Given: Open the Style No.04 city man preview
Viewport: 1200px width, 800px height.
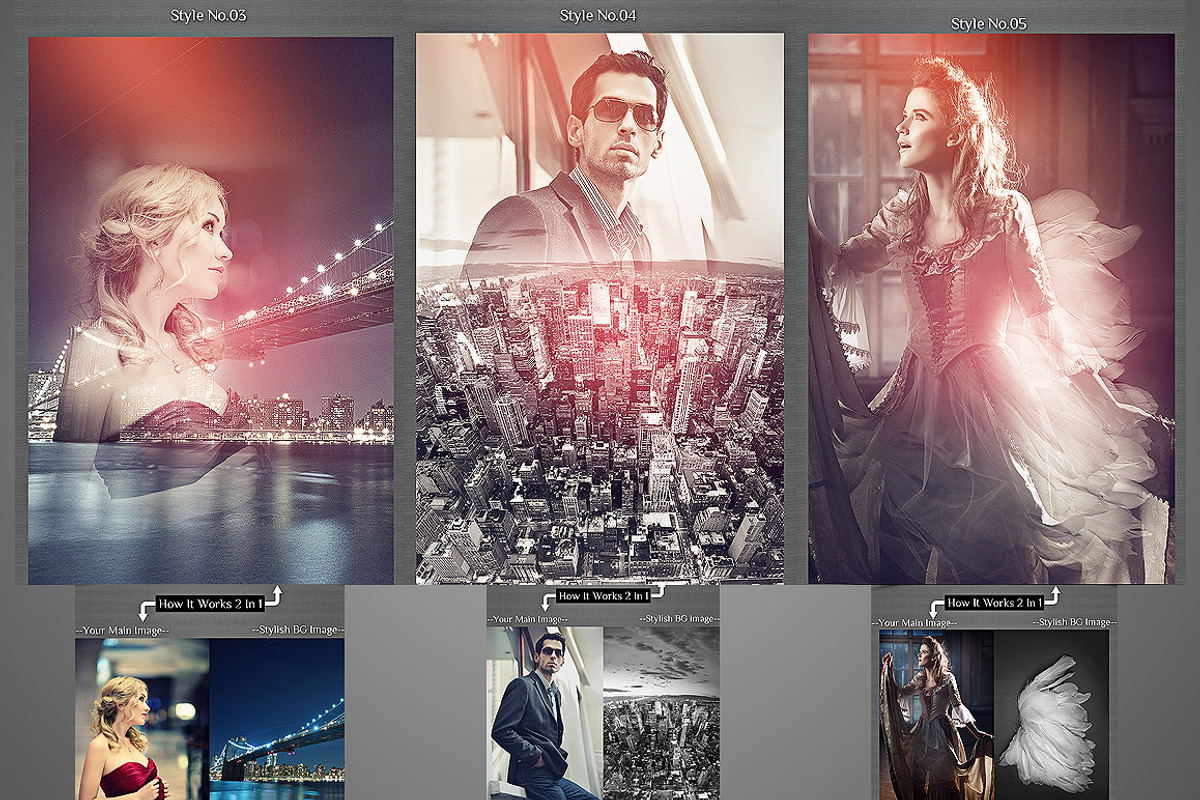Looking at the screenshot, I should click(x=600, y=309).
